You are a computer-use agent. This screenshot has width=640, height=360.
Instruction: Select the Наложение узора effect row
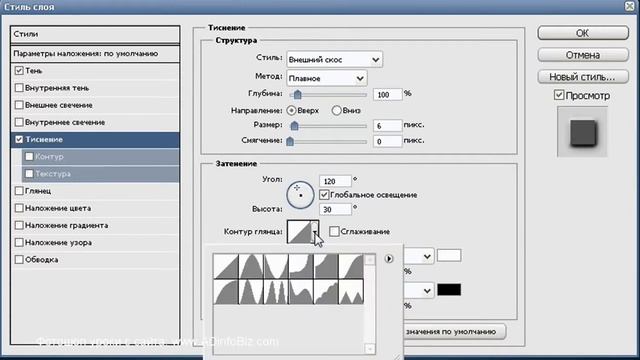point(95,242)
